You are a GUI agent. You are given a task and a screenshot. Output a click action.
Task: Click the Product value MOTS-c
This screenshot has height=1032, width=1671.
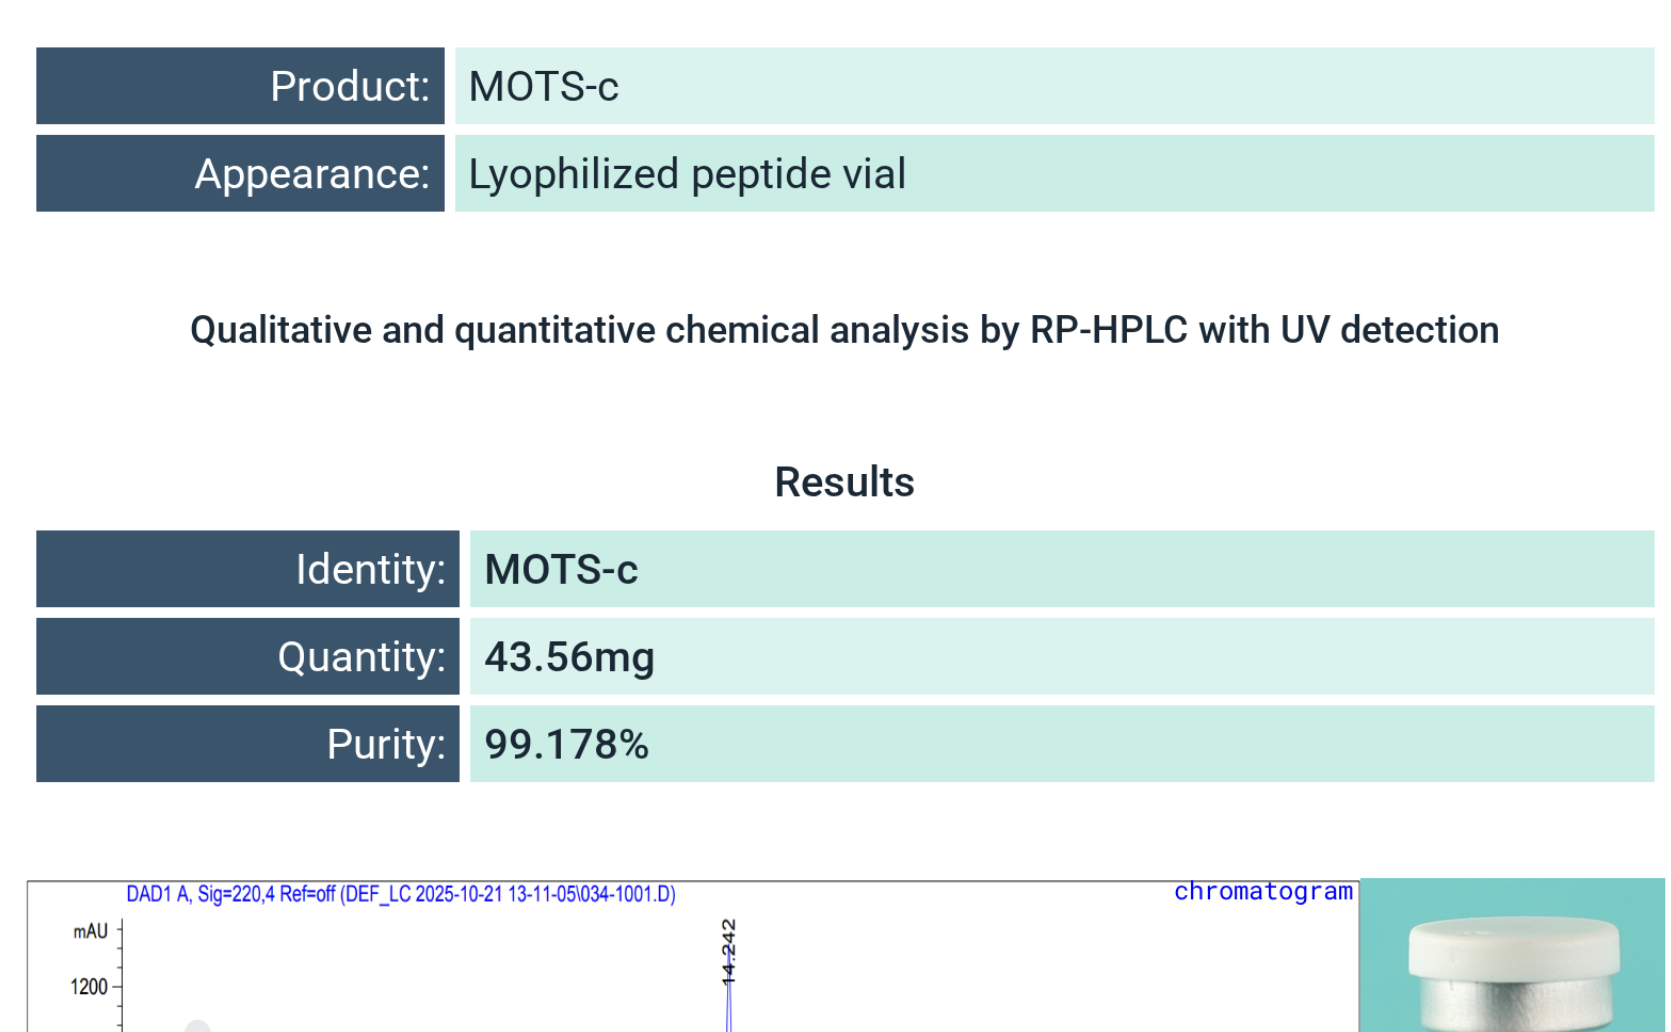click(544, 87)
